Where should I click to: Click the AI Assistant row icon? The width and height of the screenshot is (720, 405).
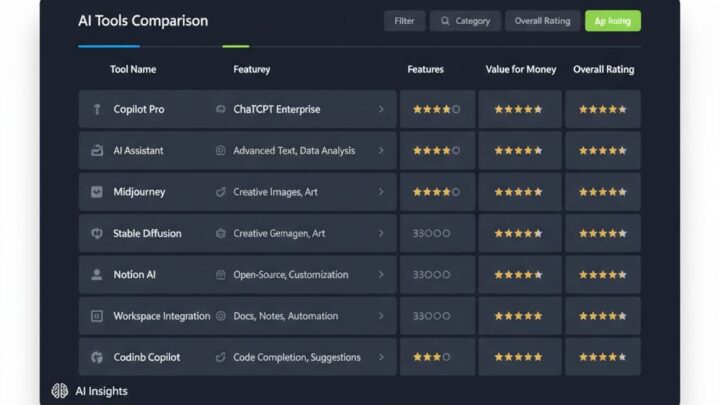[97, 150]
